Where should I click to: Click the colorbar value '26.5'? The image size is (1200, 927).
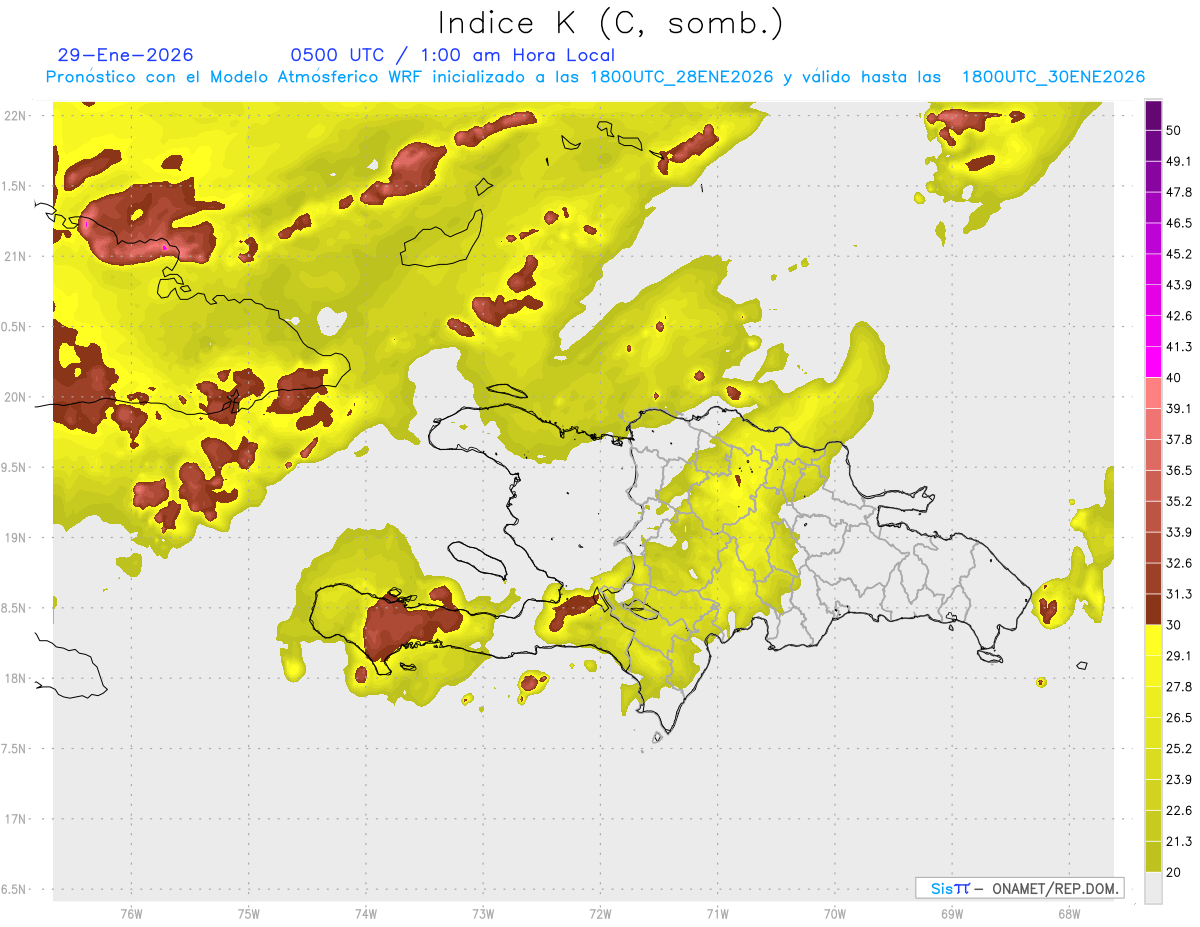pos(1179,717)
